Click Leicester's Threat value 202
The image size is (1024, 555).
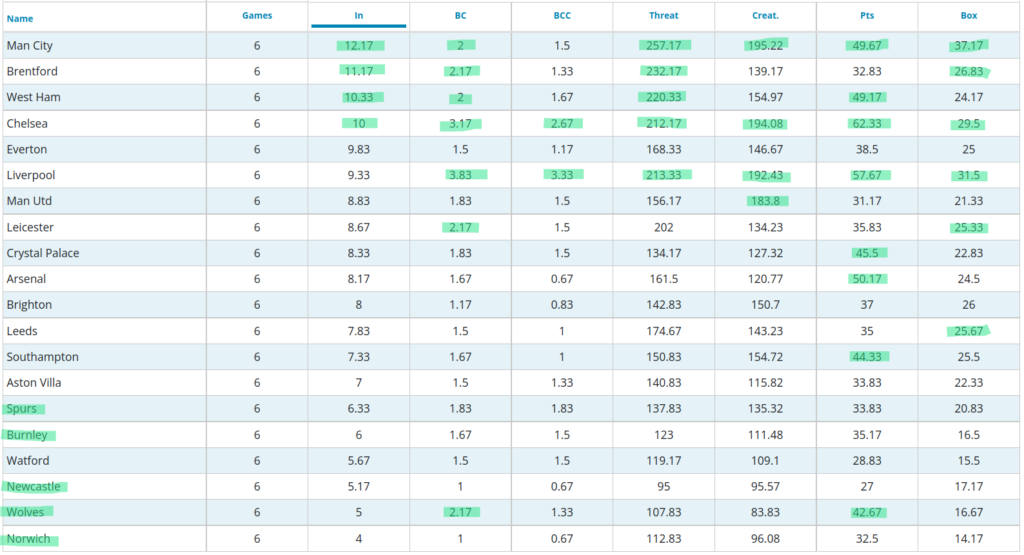click(664, 227)
